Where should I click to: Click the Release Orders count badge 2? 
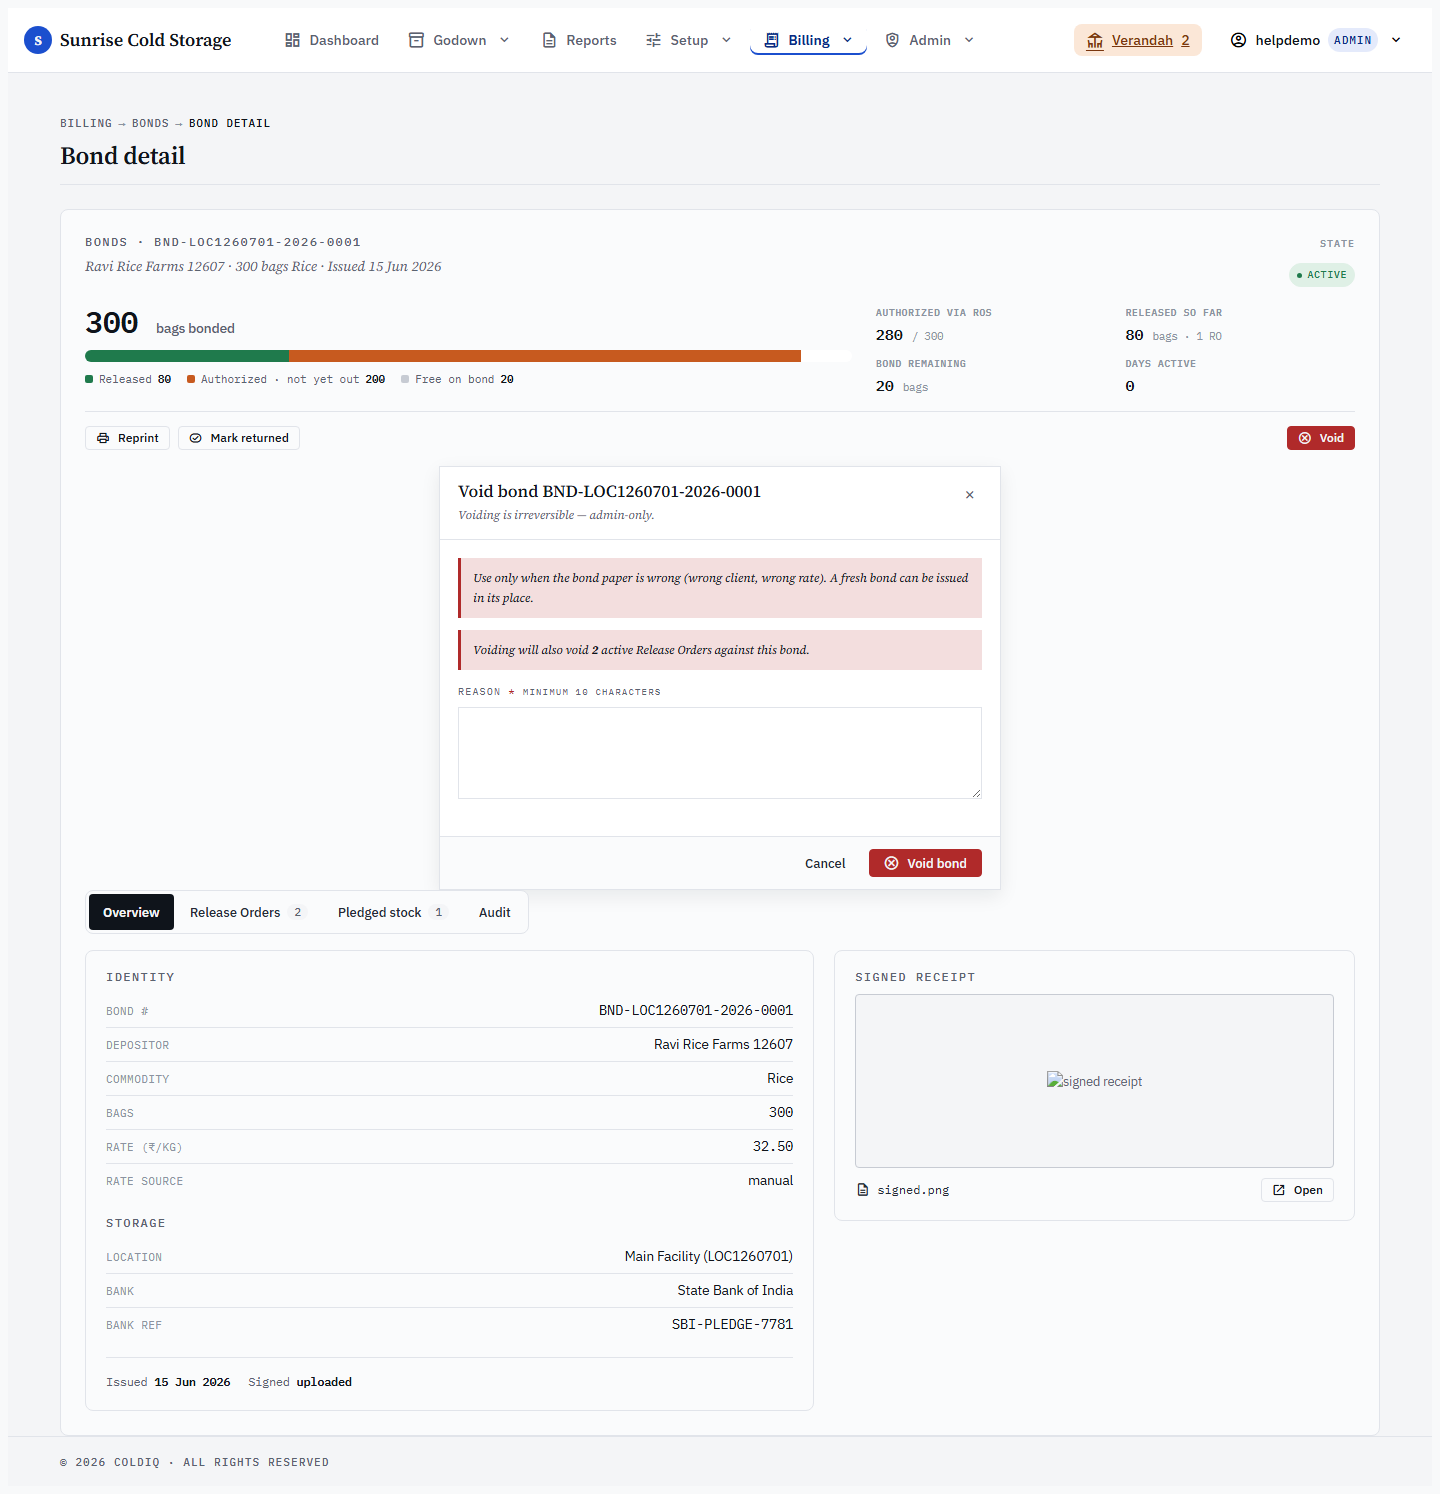[x=297, y=912]
